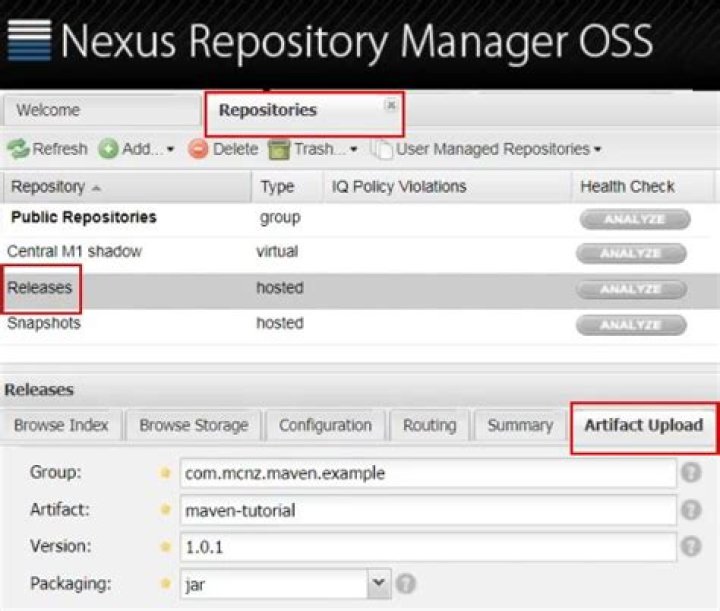The height and width of the screenshot is (611, 720).
Task: Open the Browse Storage tab
Action: coord(193,425)
